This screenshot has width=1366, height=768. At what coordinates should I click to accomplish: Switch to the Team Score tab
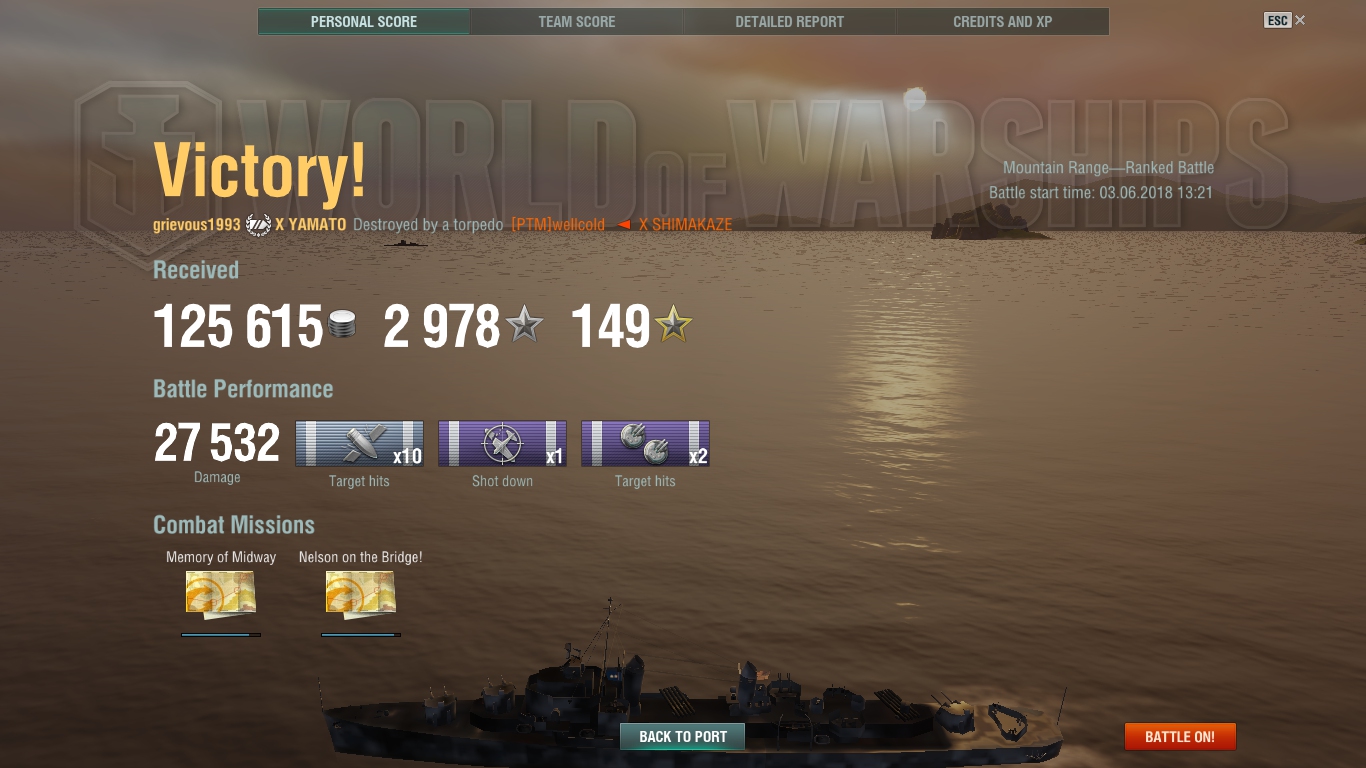pos(577,21)
